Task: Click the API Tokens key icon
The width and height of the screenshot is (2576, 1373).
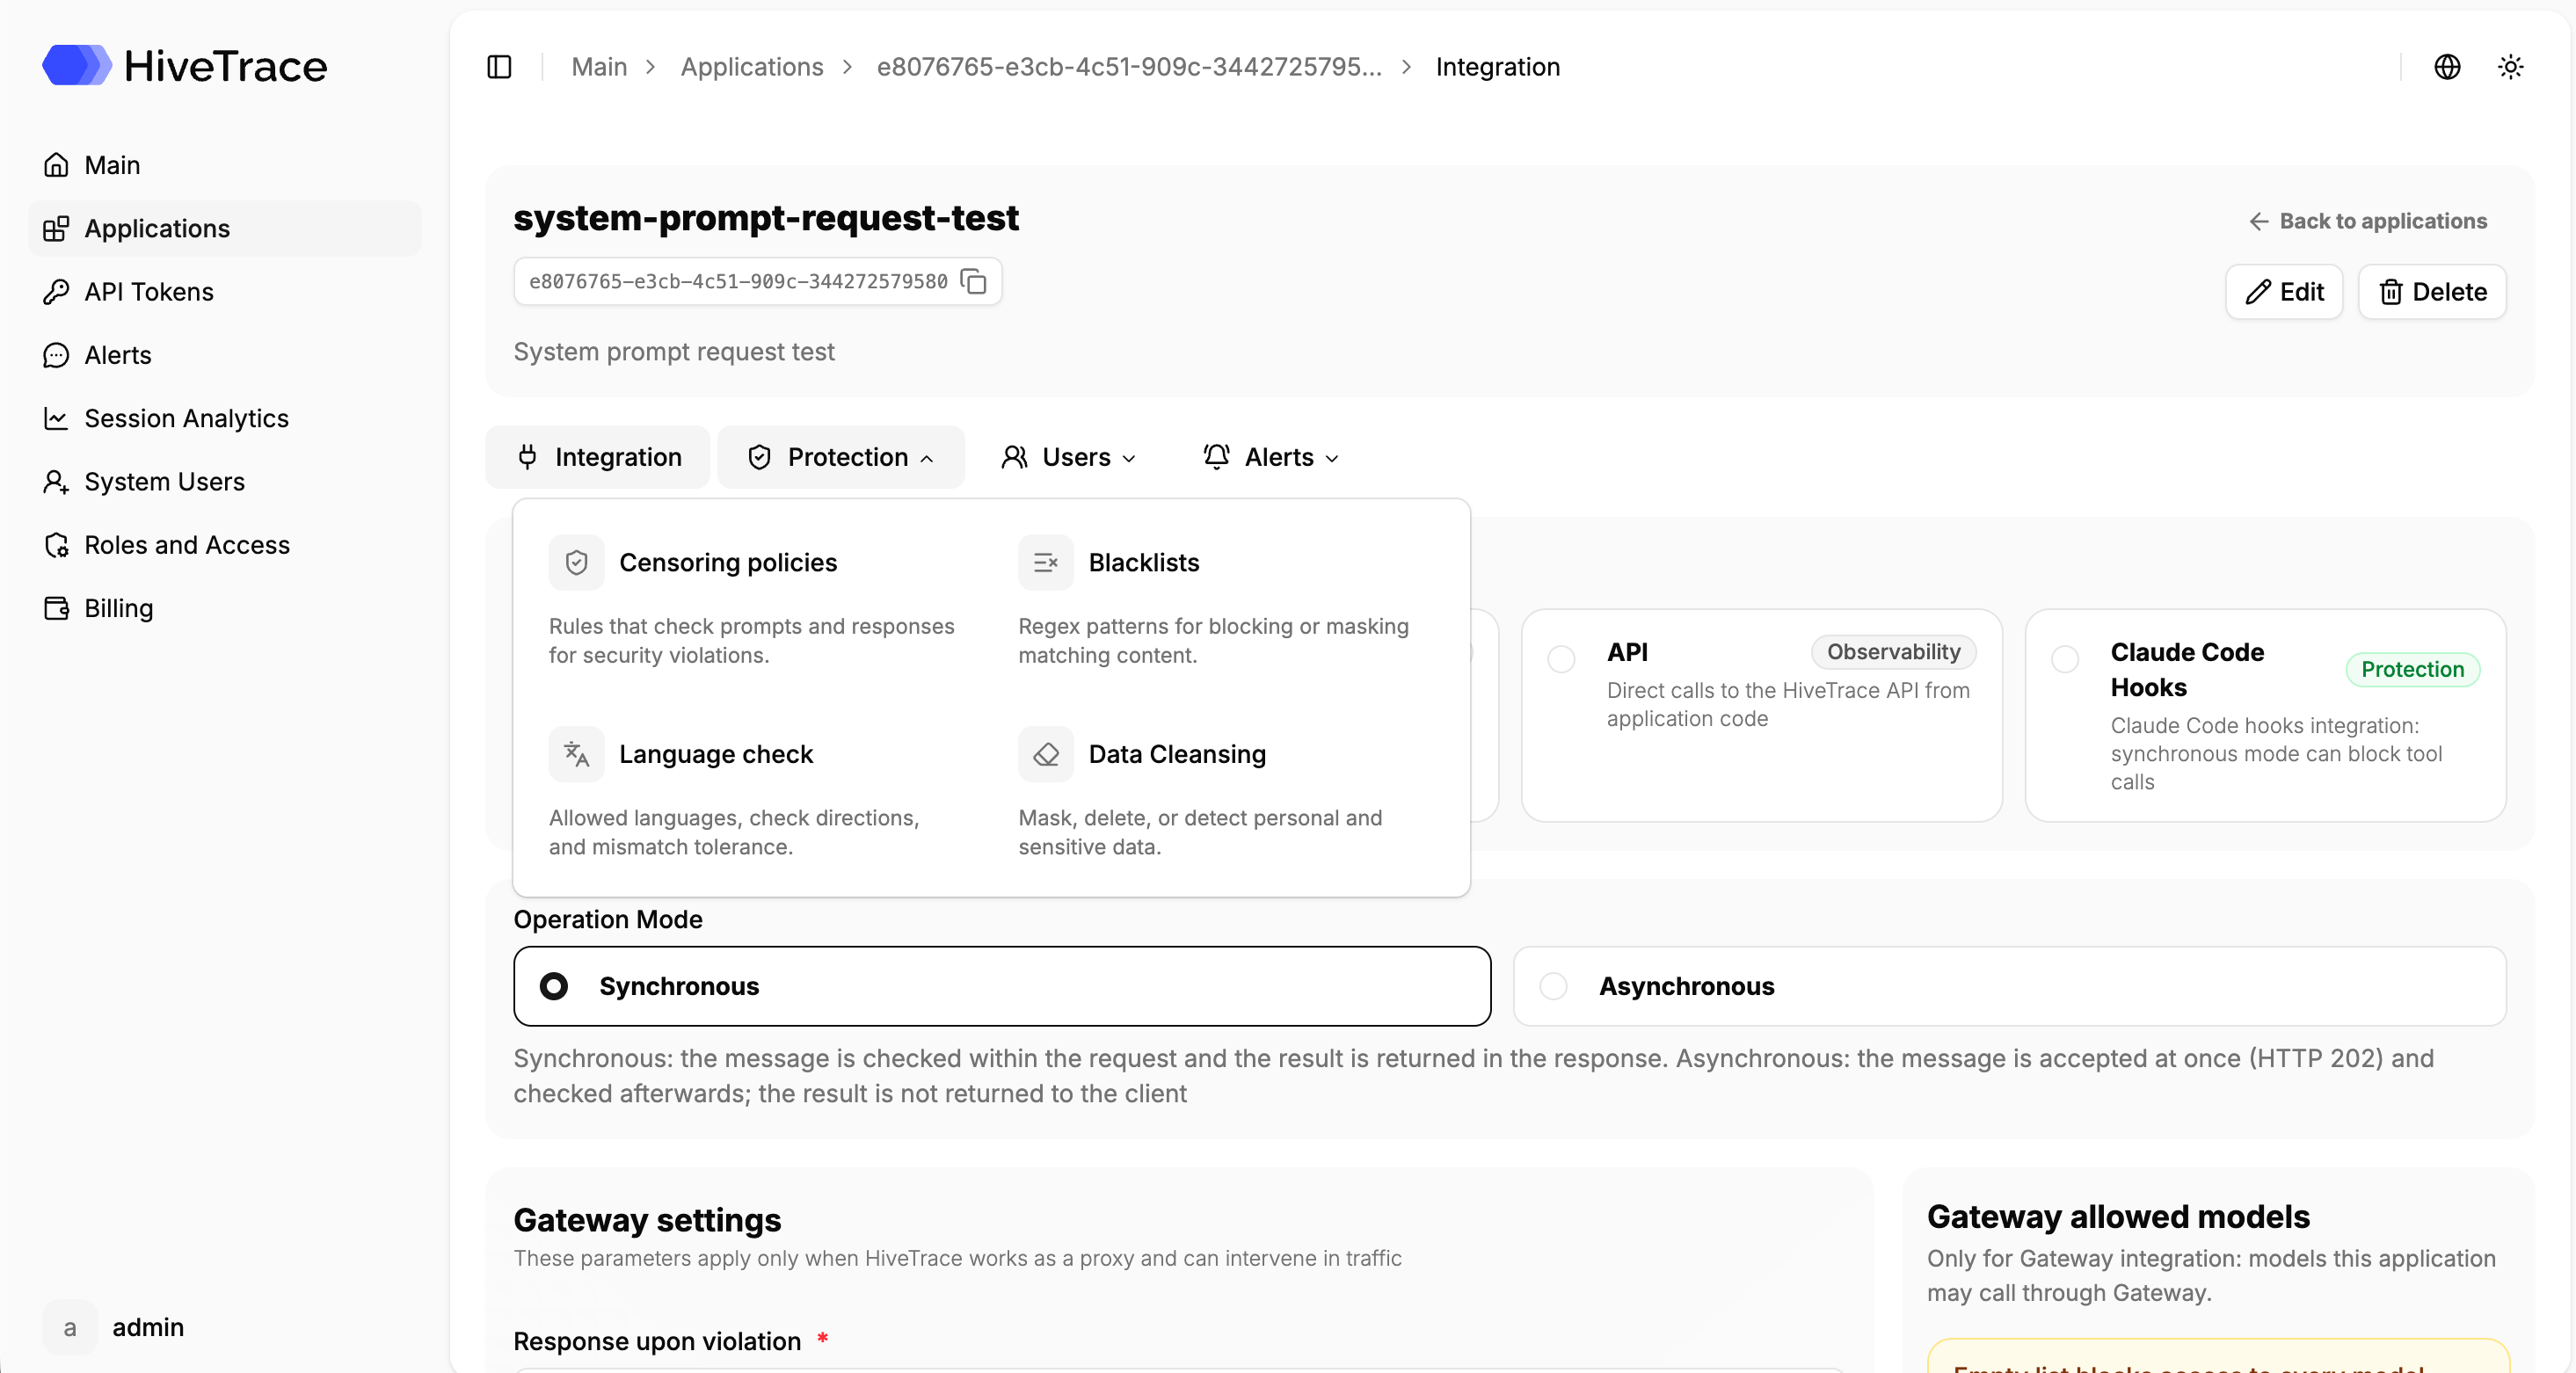Action: (56, 292)
